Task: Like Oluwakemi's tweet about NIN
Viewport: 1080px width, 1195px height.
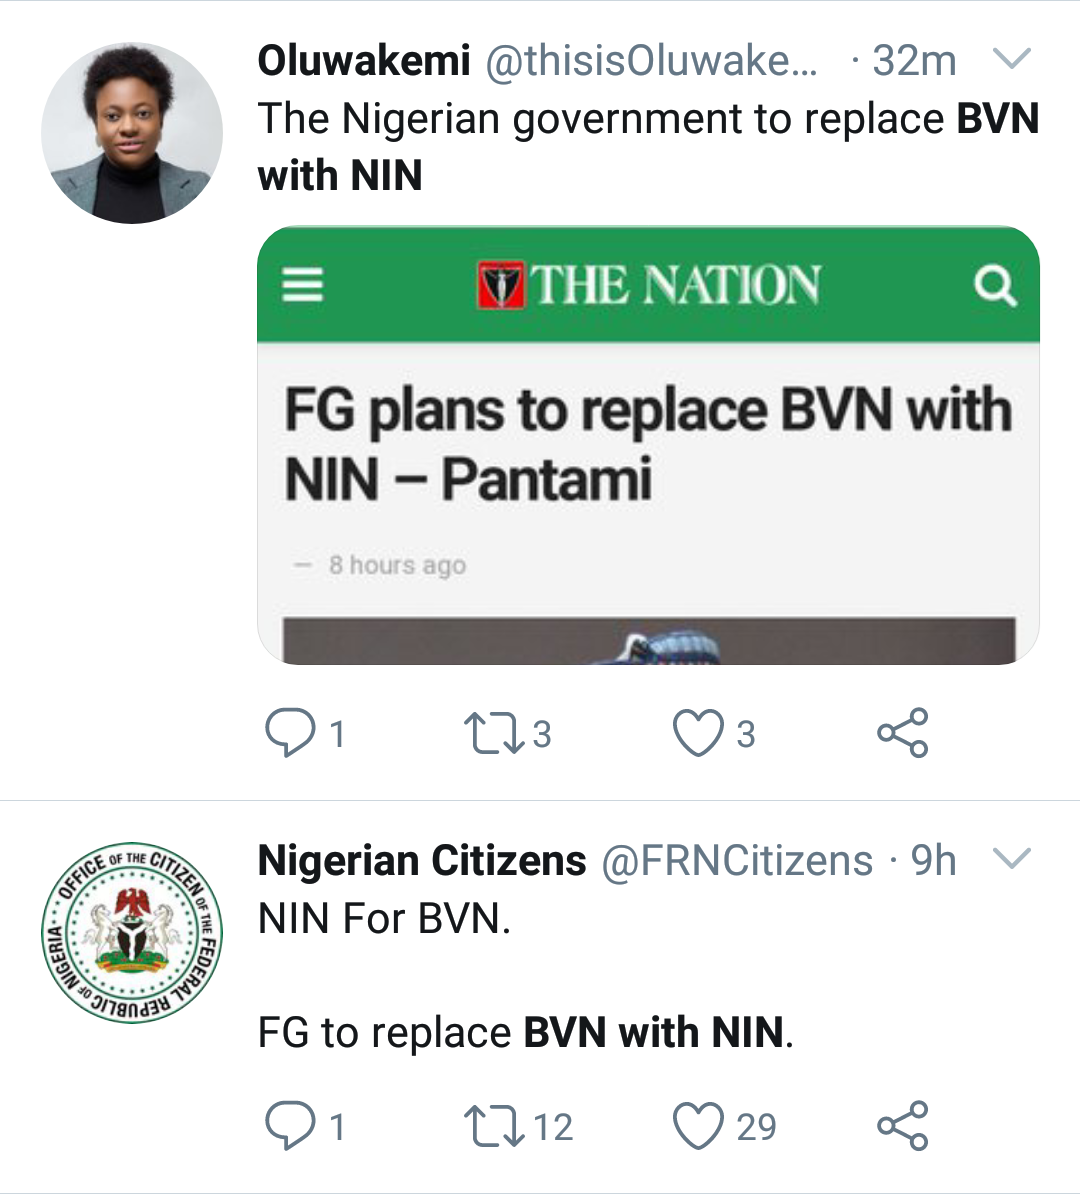Action: click(698, 733)
